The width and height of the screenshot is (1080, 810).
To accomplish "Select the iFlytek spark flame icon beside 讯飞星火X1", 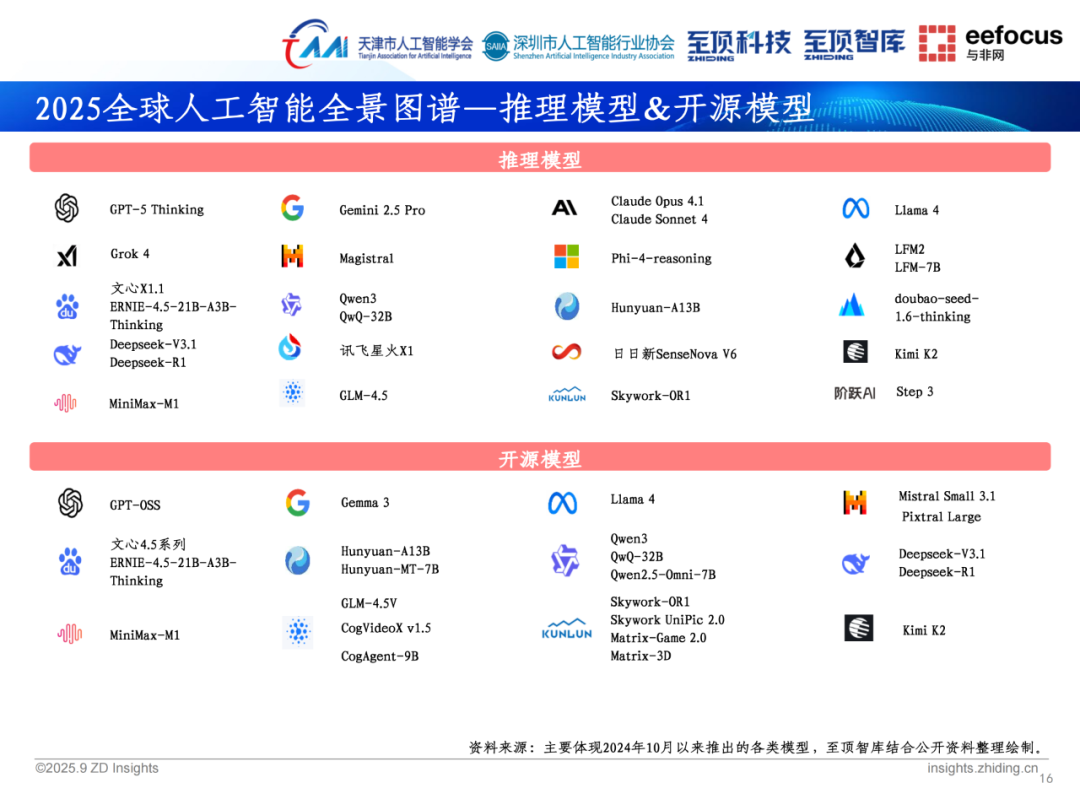I will pyautogui.click(x=290, y=347).
